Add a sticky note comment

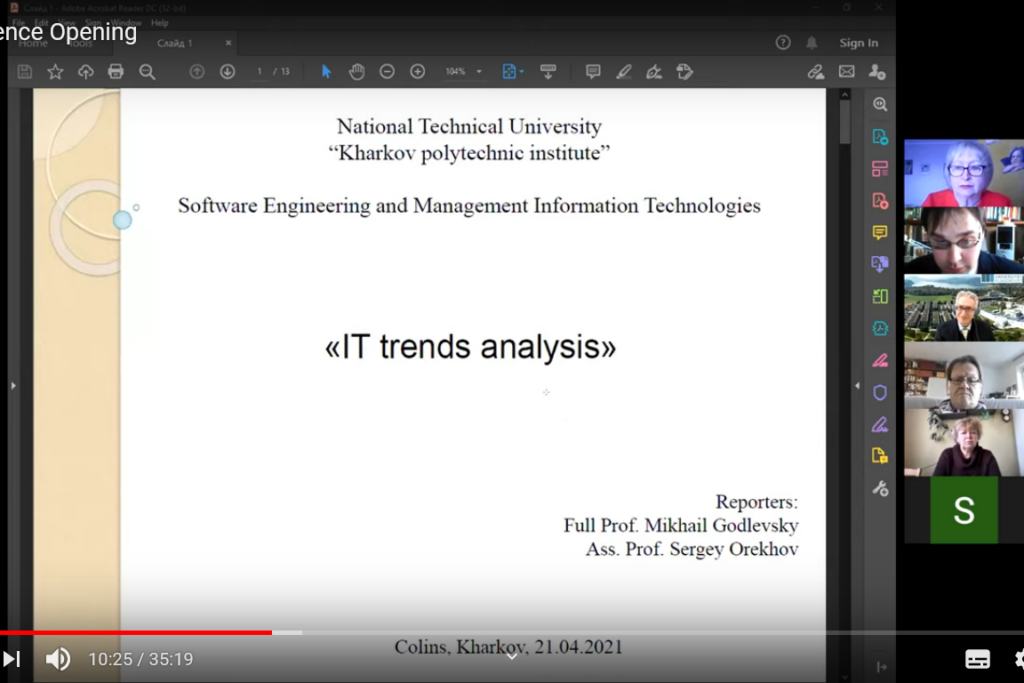click(x=593, y=72)
